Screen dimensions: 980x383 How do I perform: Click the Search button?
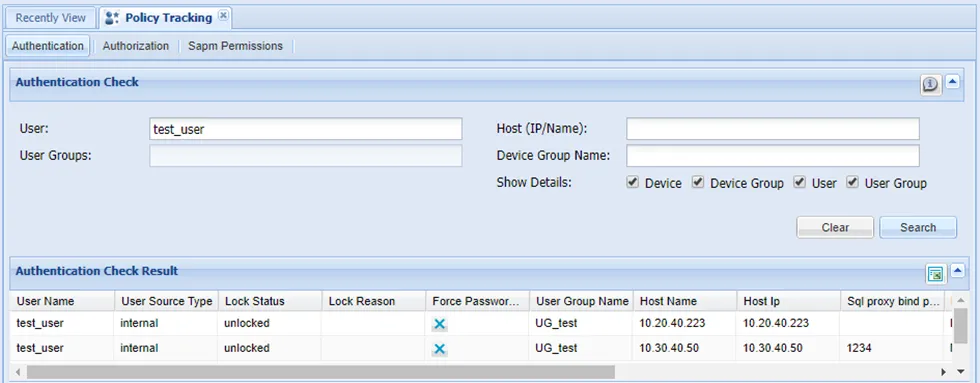918,227
